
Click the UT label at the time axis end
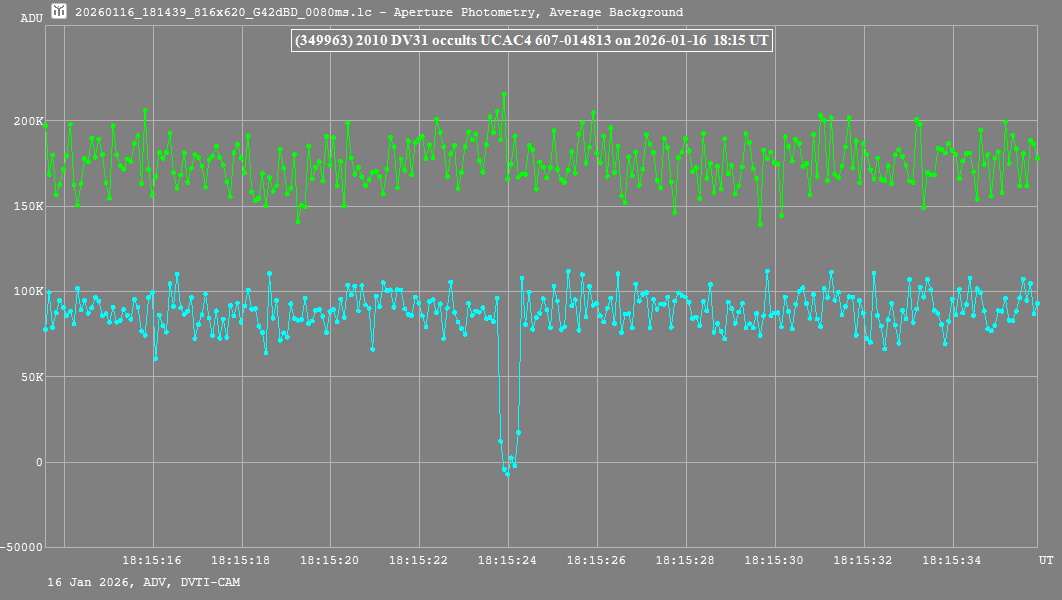click(1045, 561)
